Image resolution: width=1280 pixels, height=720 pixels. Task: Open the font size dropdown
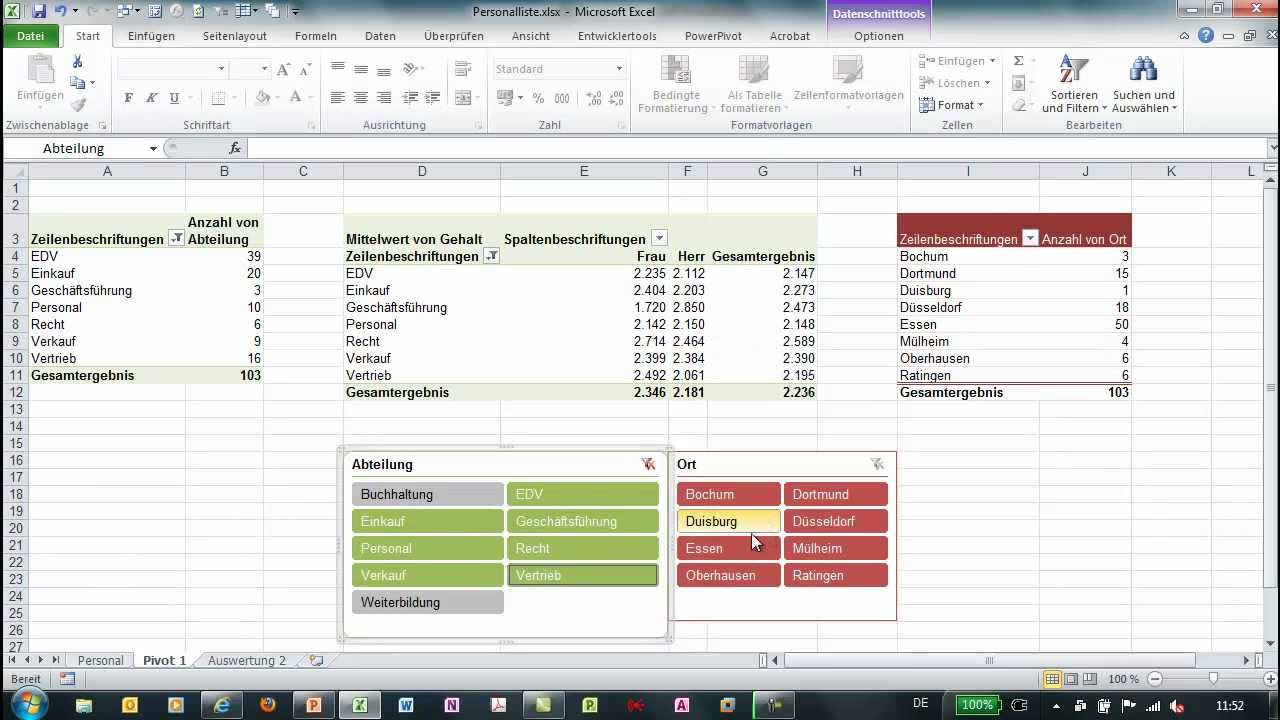coord(264,69)
